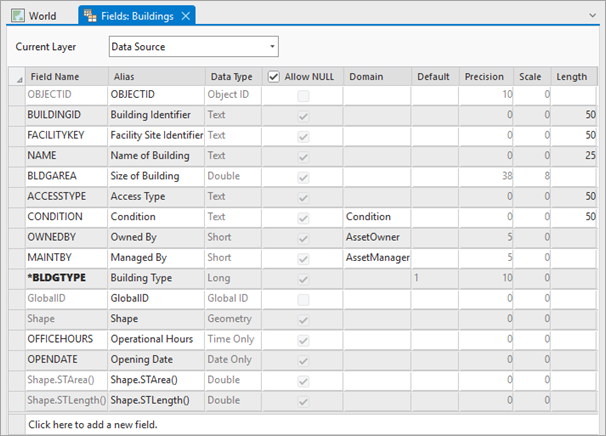
Task: Toggle Allow NULL for BLDGTYPE field
Action: pos(303,277)
